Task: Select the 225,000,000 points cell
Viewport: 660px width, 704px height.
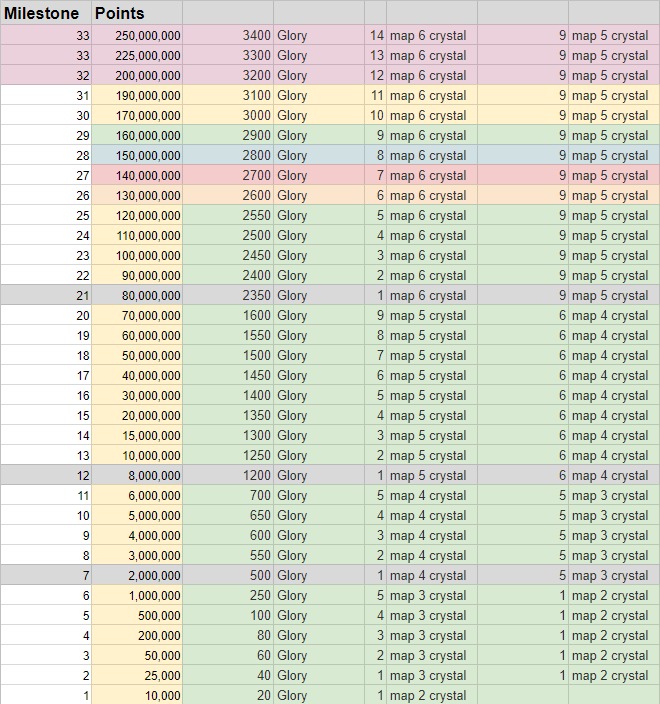Action: click(137, 55)
